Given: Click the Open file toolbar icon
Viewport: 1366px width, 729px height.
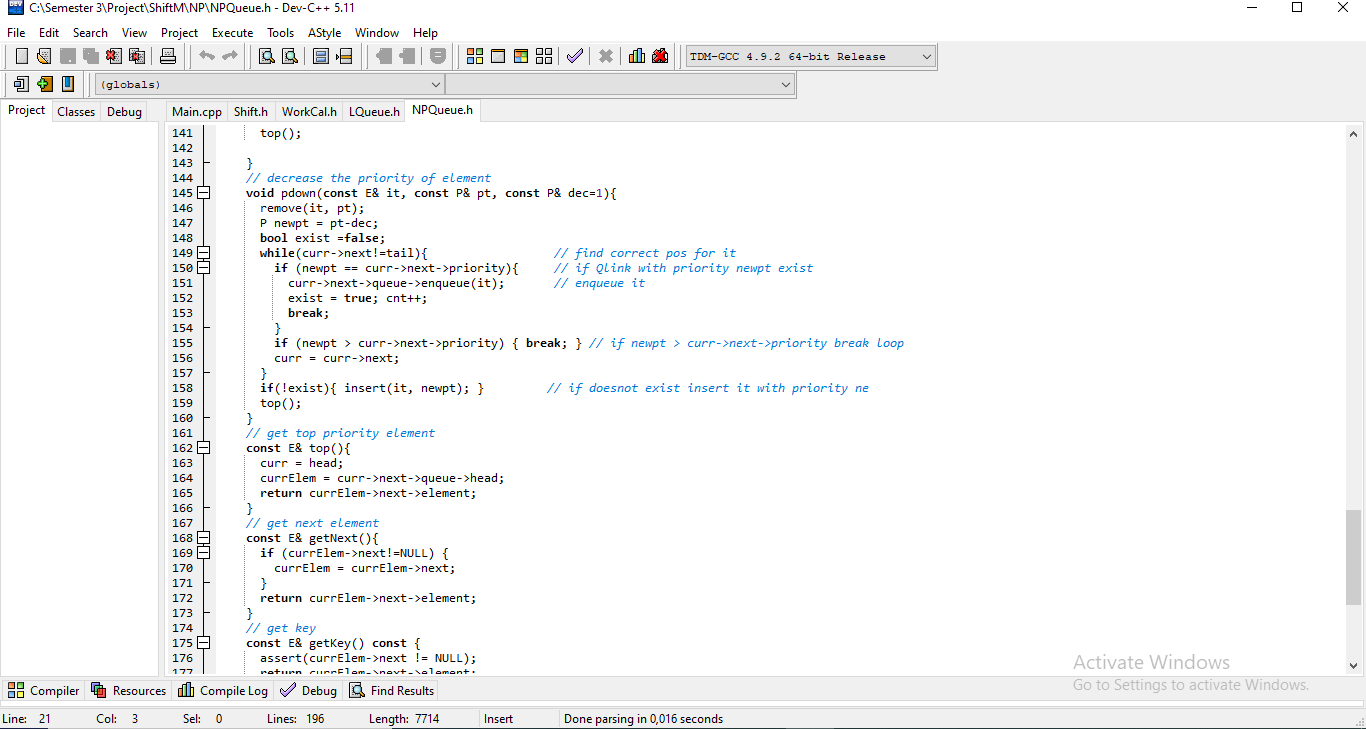Looking at the screenshot, I should [44, 56].
